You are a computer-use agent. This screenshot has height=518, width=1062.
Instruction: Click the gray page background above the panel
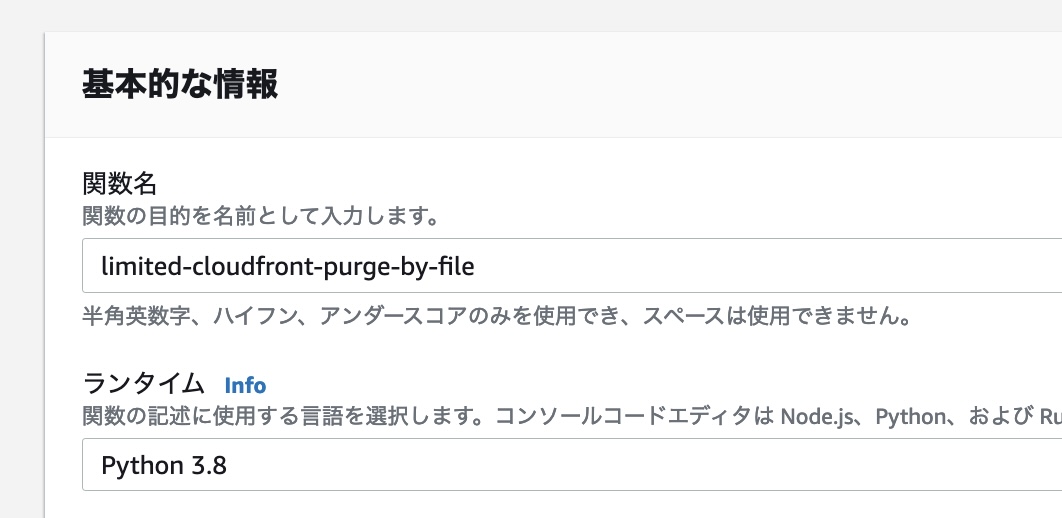(500, 14)
